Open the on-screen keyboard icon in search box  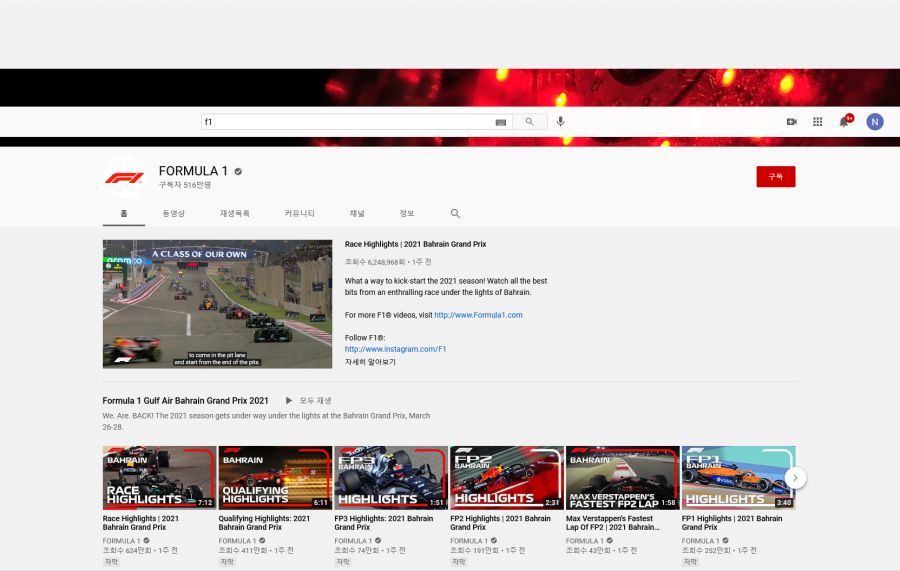501,122
